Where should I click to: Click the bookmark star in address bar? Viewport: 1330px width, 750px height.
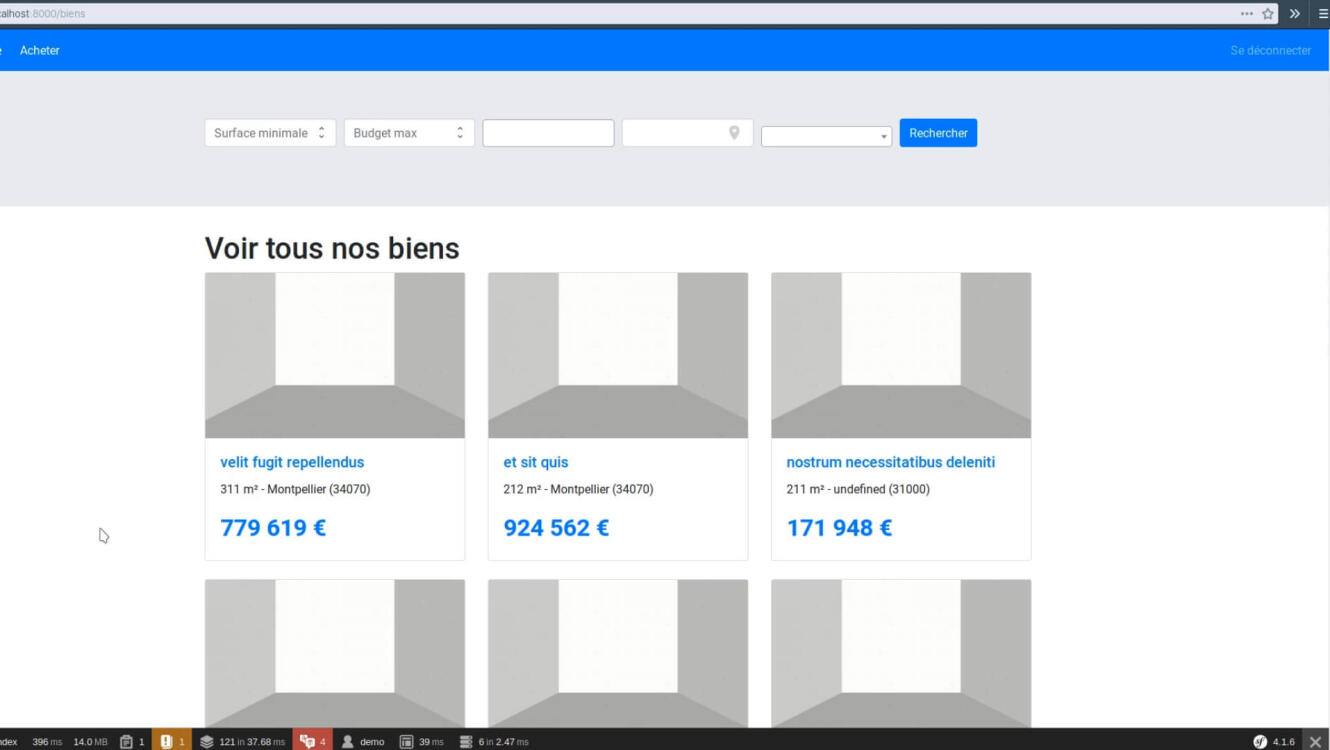pos(1268,14)
